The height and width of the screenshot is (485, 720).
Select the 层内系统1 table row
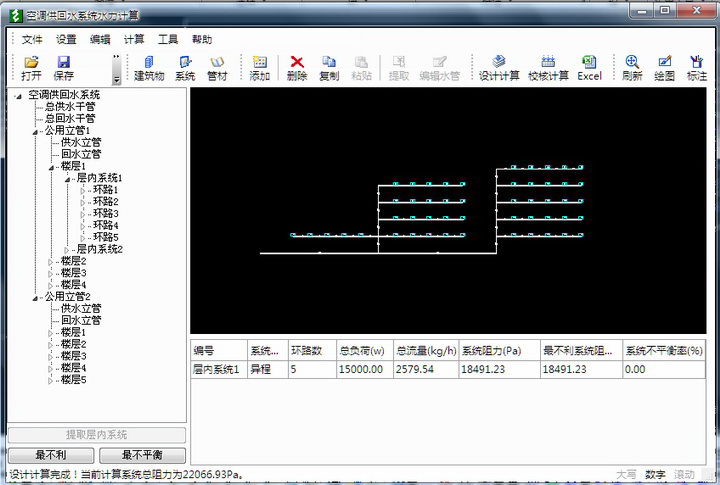click(x=216, y=369)
